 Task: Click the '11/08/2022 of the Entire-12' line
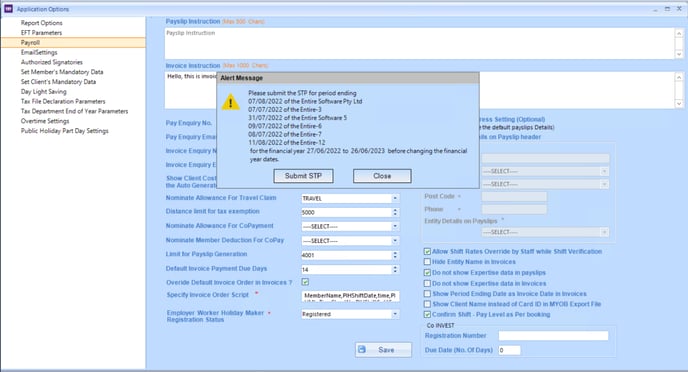[x=287, y=143]
